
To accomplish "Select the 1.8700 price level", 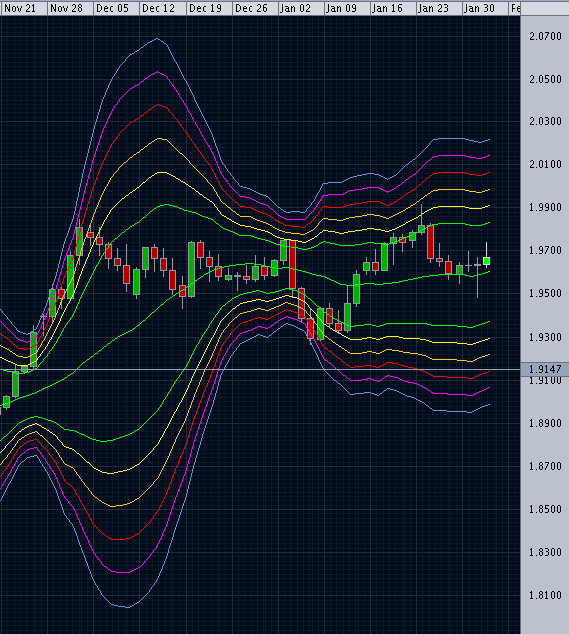I will 546,466.
